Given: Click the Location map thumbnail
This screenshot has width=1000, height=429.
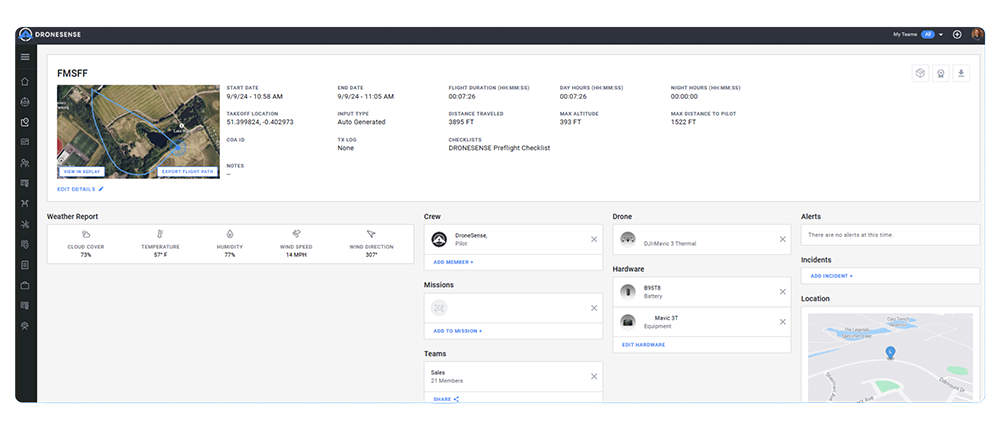Looking at the screenshot, I should [890, 357].
